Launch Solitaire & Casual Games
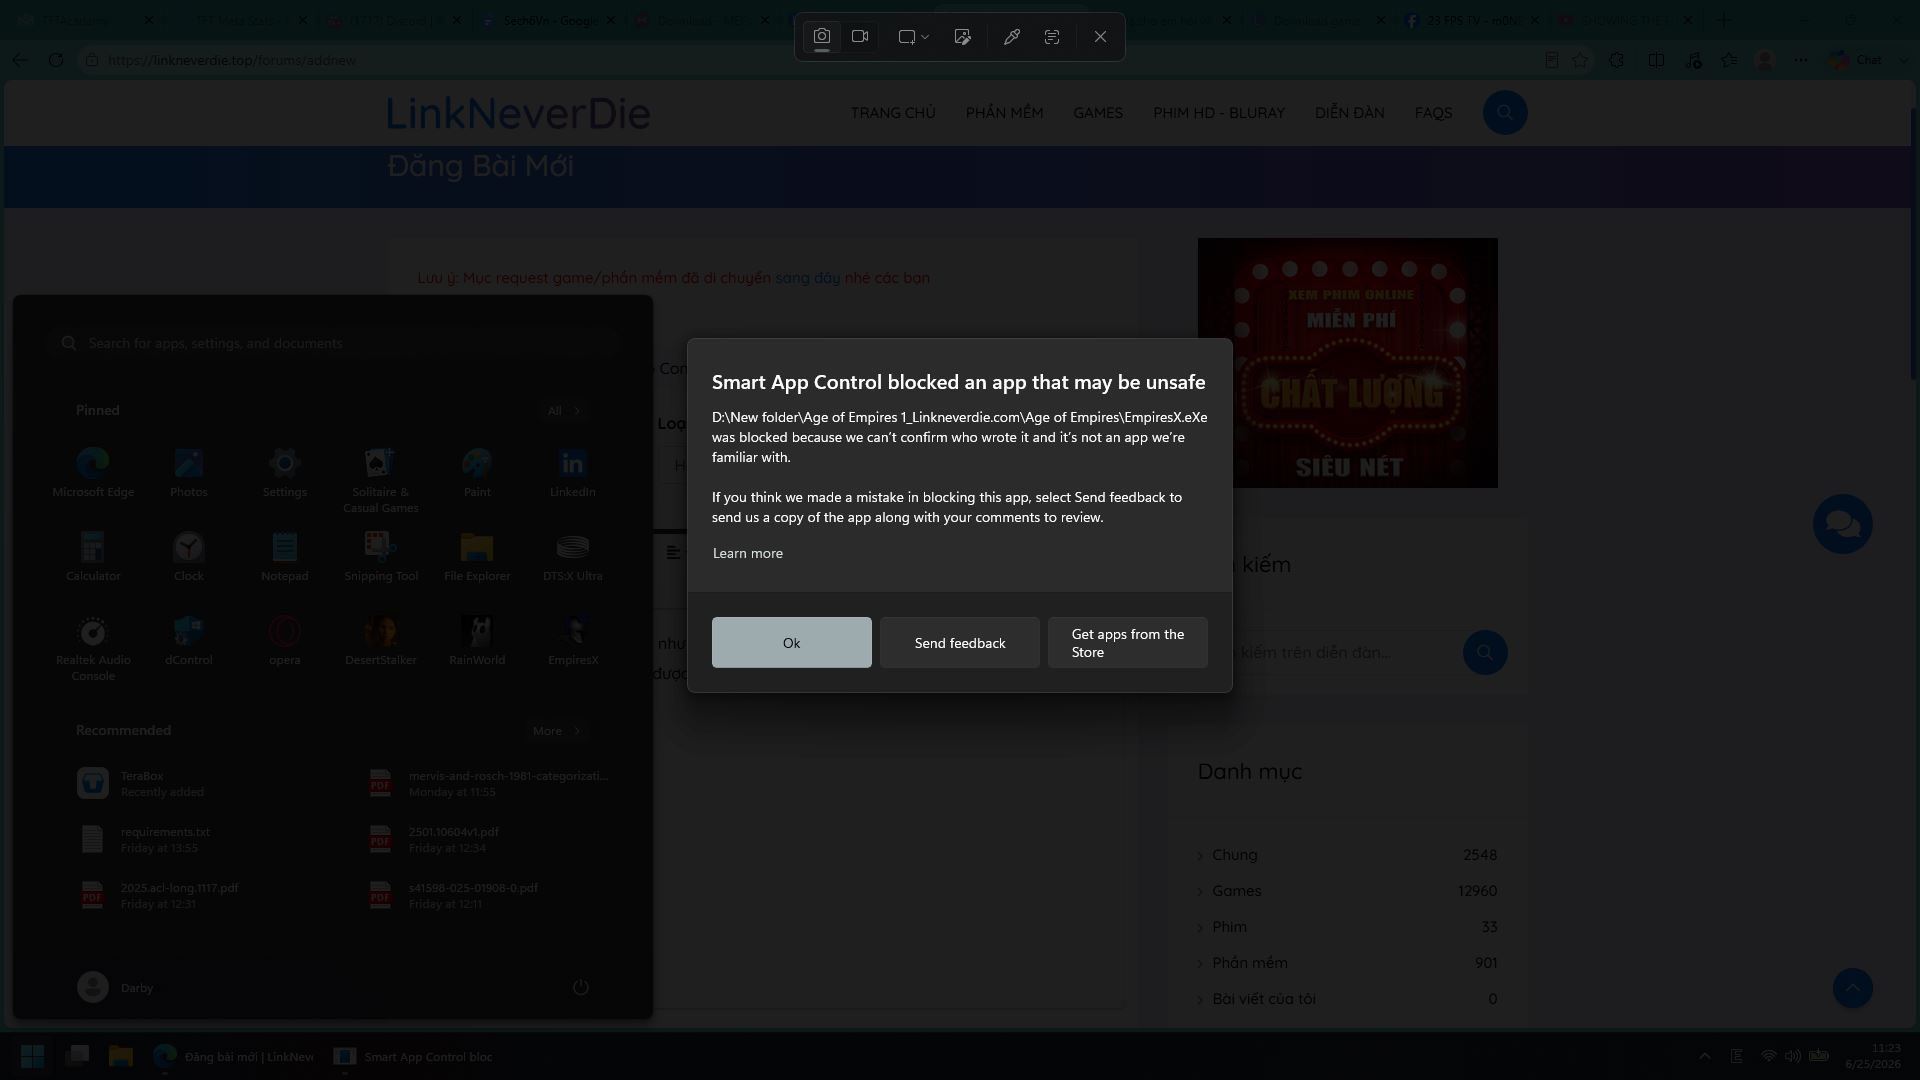This screenshot has height=1080, width=1920. pos(381,481)
